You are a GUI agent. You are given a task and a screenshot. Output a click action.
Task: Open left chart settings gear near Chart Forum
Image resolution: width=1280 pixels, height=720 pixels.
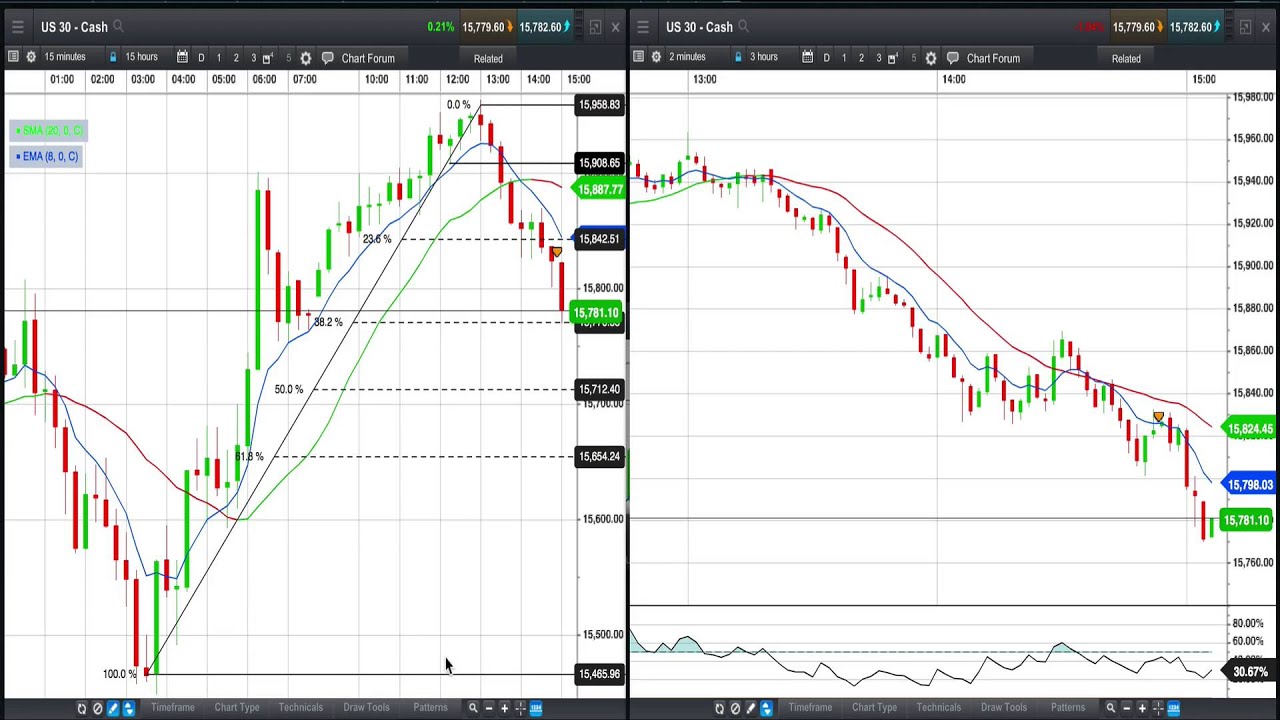point(306,58)
